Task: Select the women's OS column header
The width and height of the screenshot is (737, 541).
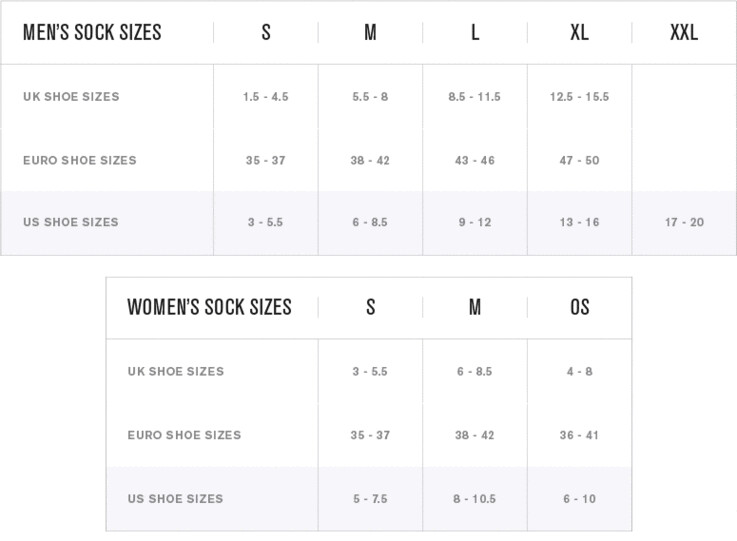Action: (x=579, y=307)
